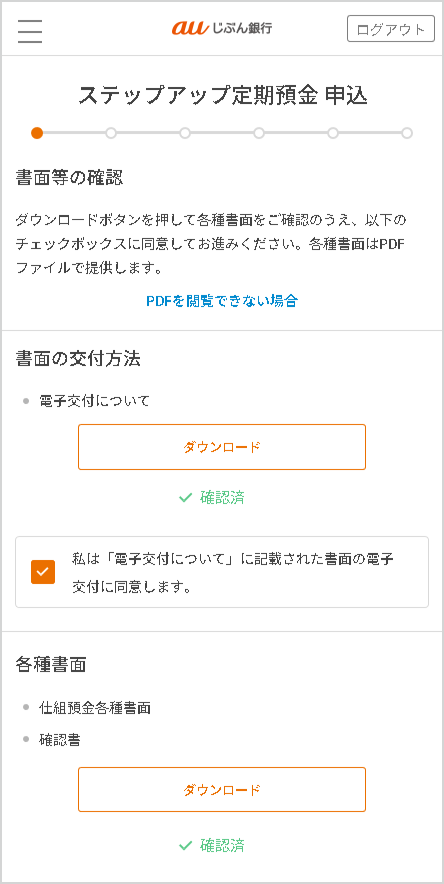This screenshot has height=884, width=444.
Task: Click the third progress step circle
Action: pos(185,133)
